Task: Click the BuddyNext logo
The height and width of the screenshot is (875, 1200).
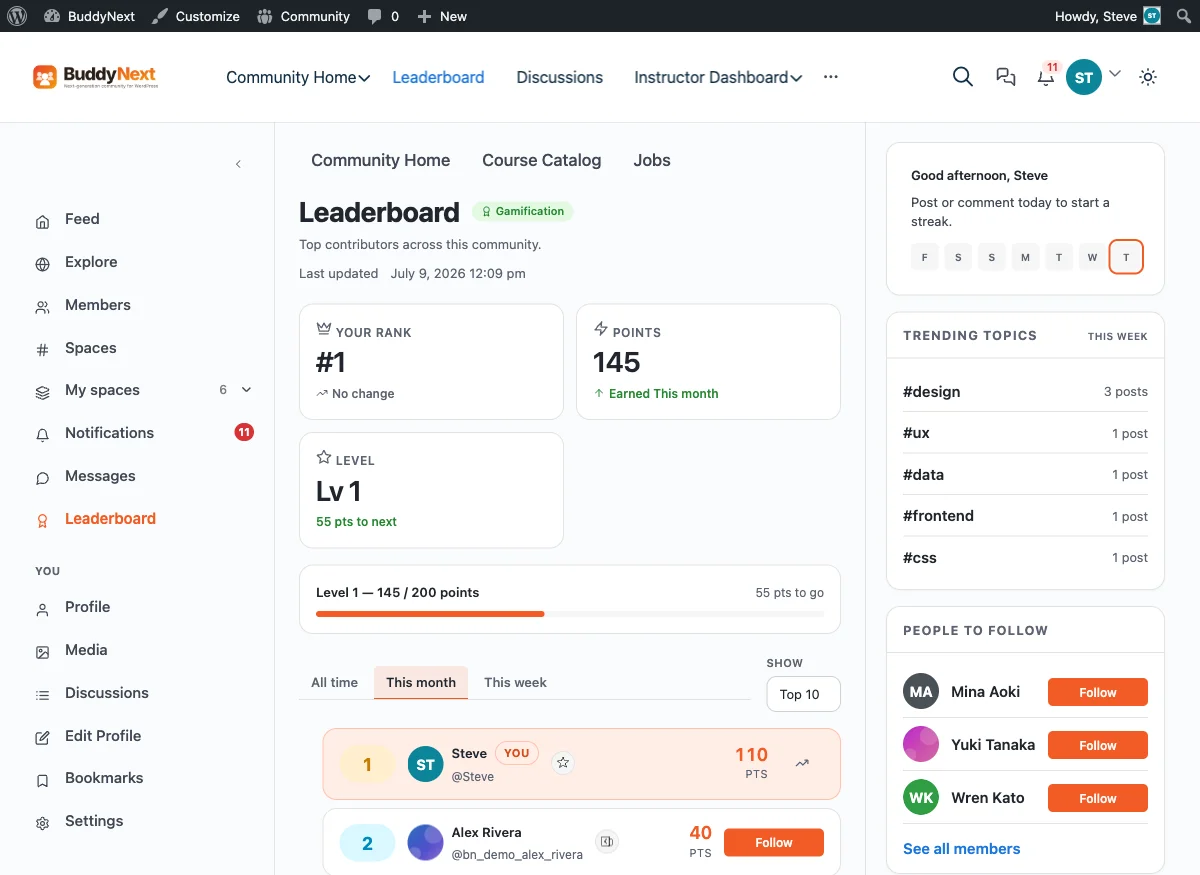Action: (x=95, y=77)
